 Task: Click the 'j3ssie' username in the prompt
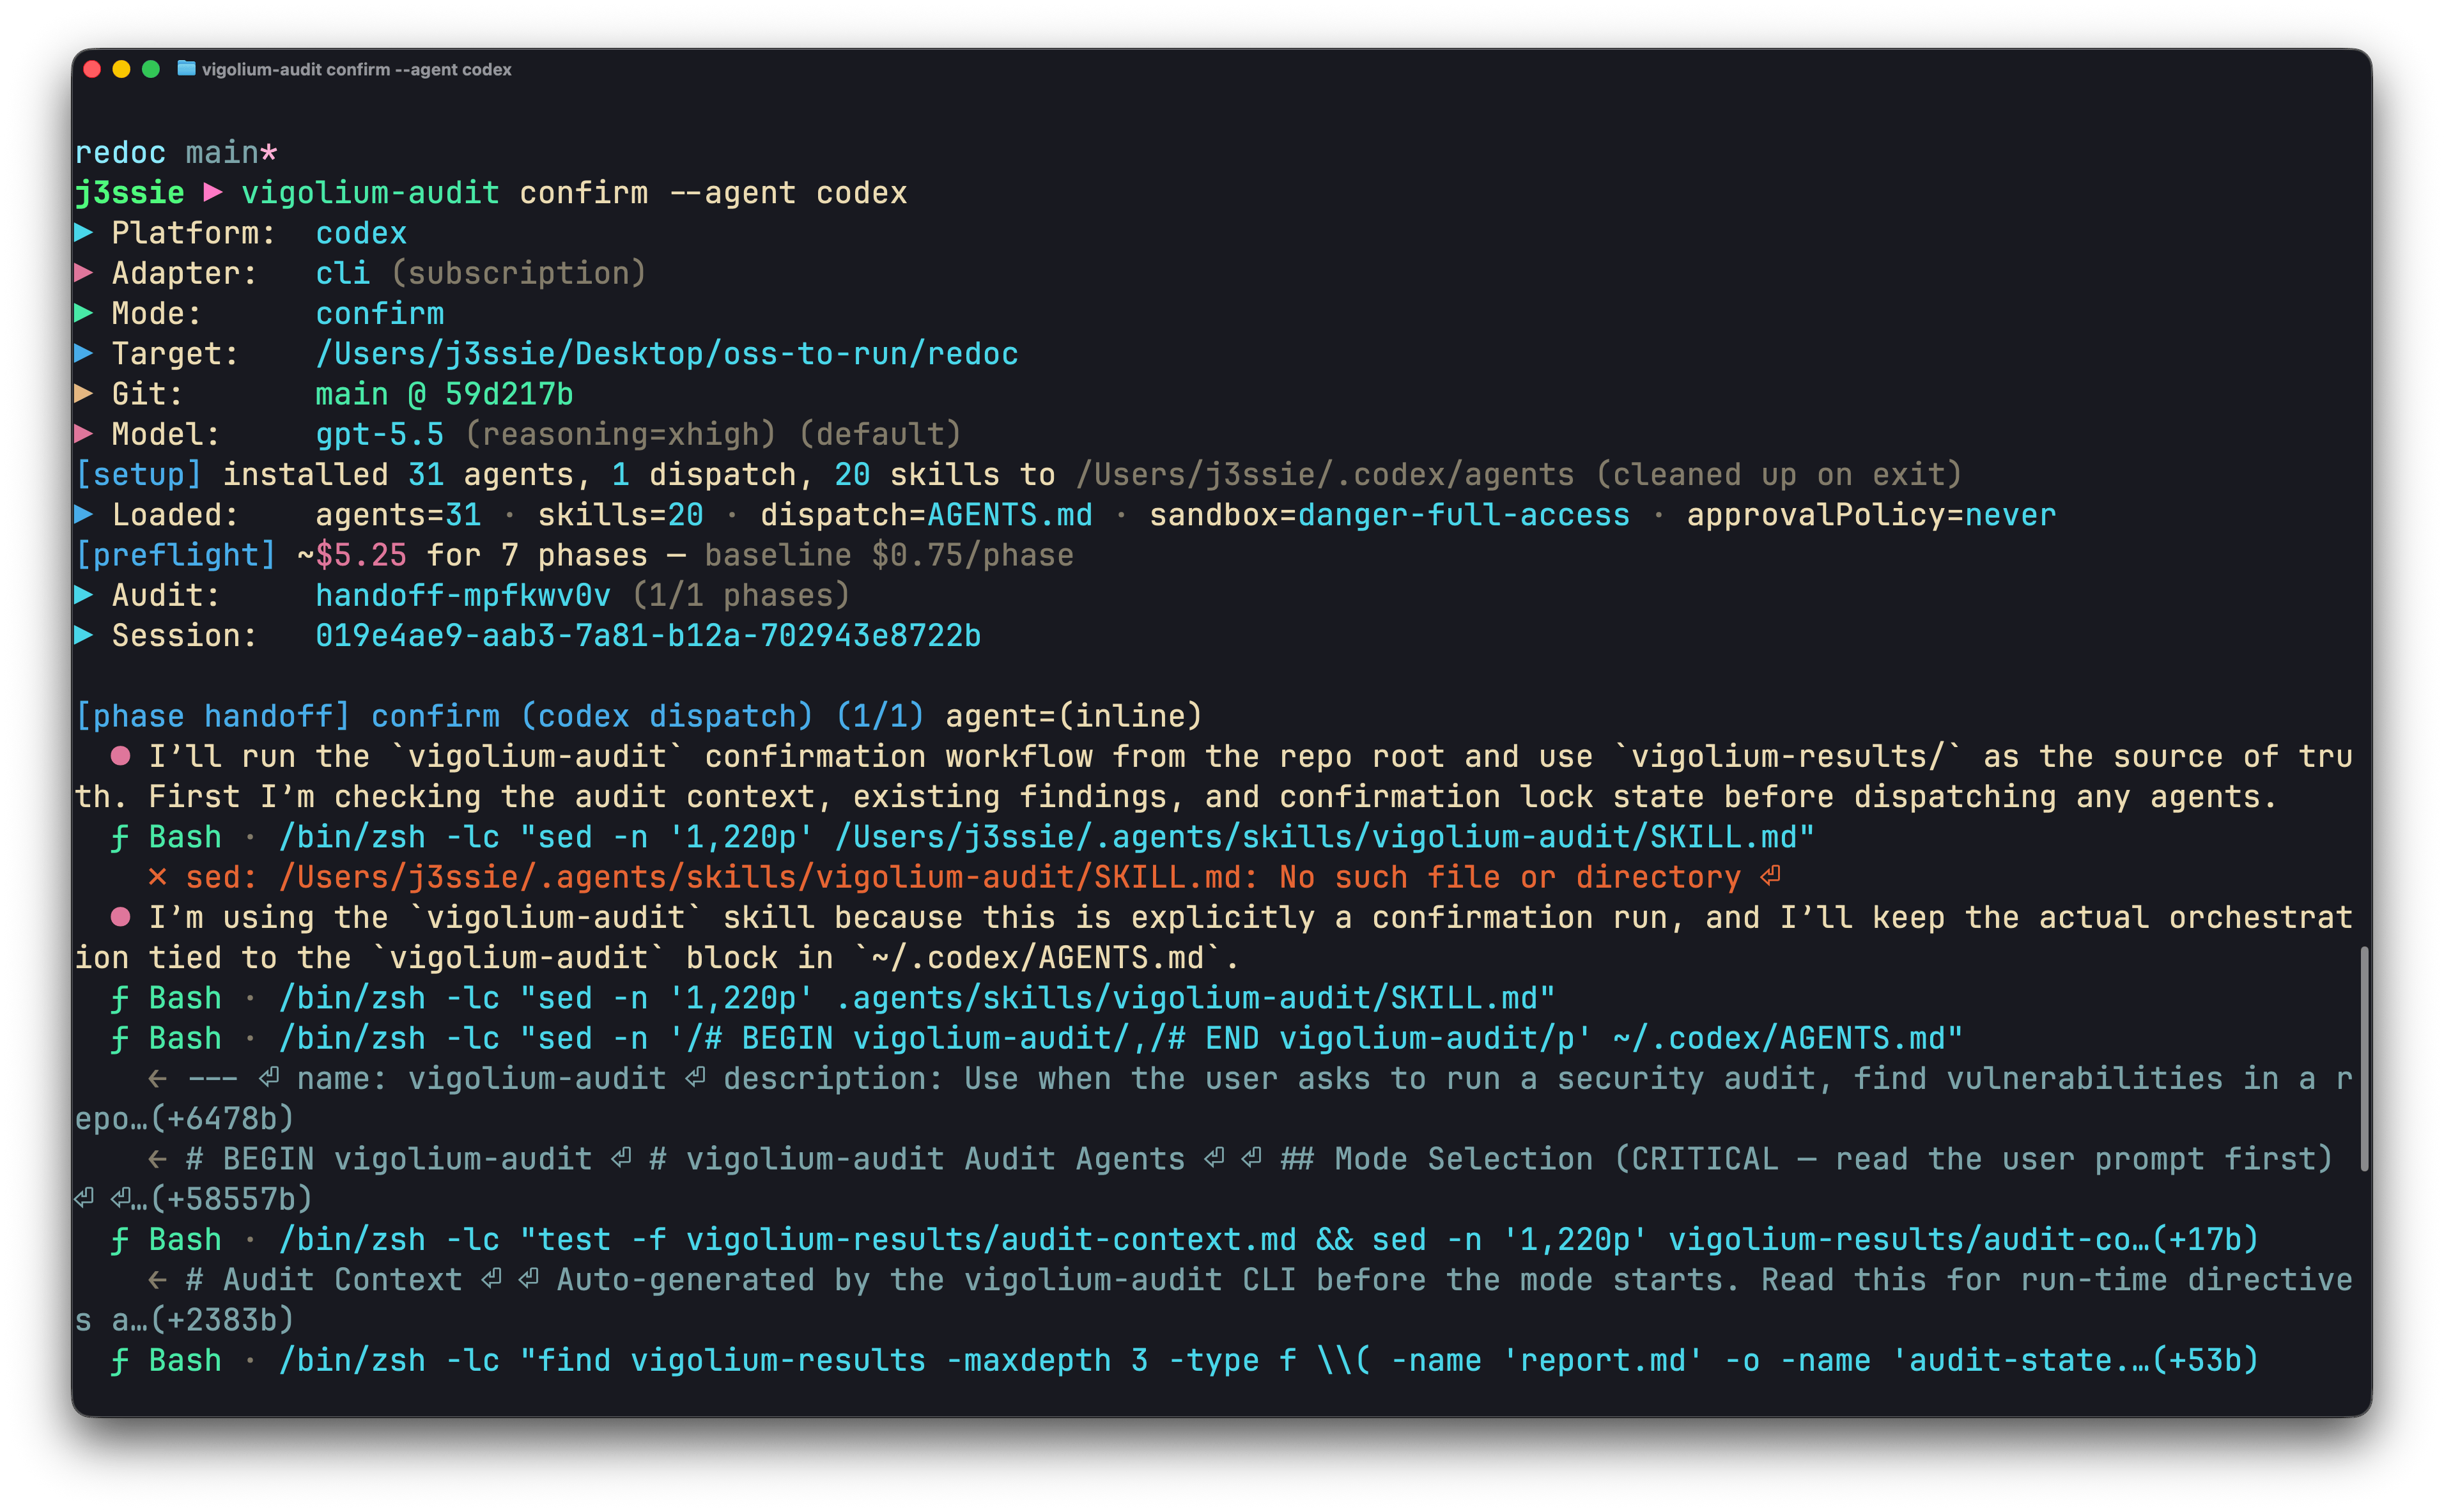[130, 193]
